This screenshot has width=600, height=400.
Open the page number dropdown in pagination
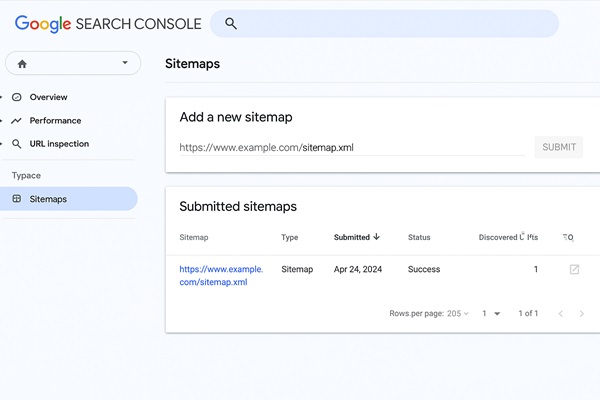[491, 314]
